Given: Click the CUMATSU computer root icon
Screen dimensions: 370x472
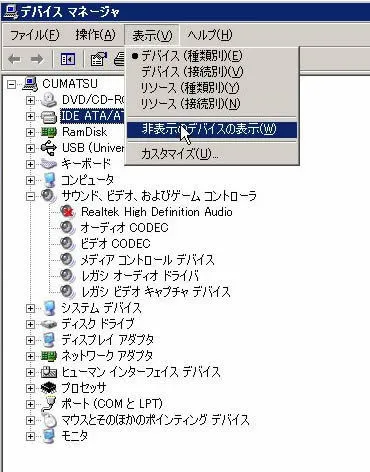Looking at the screenshot, I should pyautogui.click(x=30, y=84).
